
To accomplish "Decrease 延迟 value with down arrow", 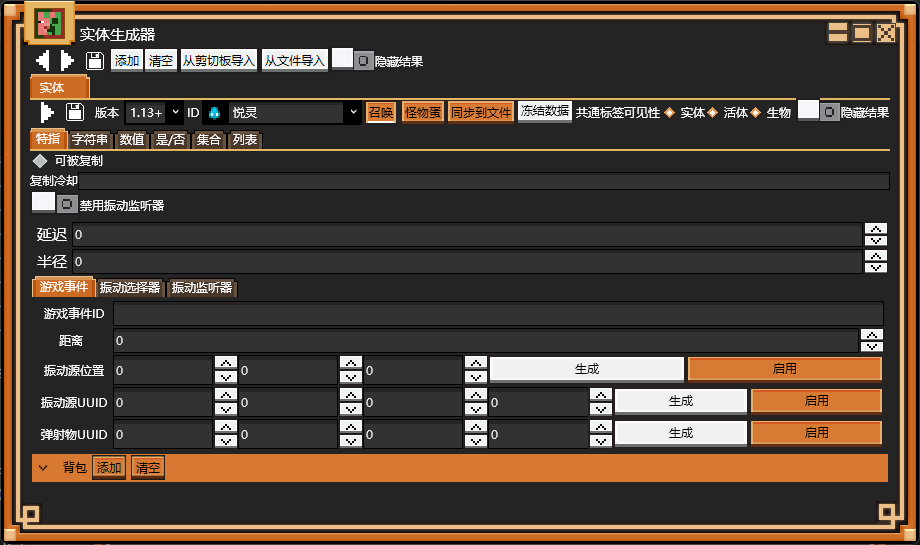I will click(x=876, y=240).
